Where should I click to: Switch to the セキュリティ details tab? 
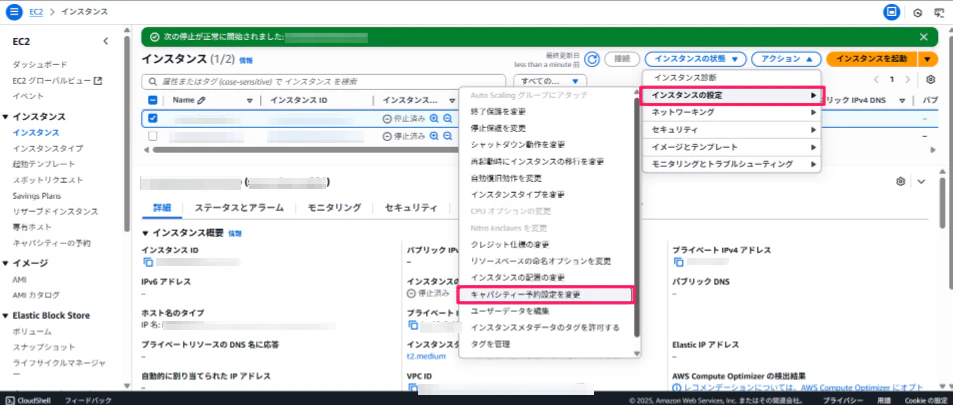[411, 207]
